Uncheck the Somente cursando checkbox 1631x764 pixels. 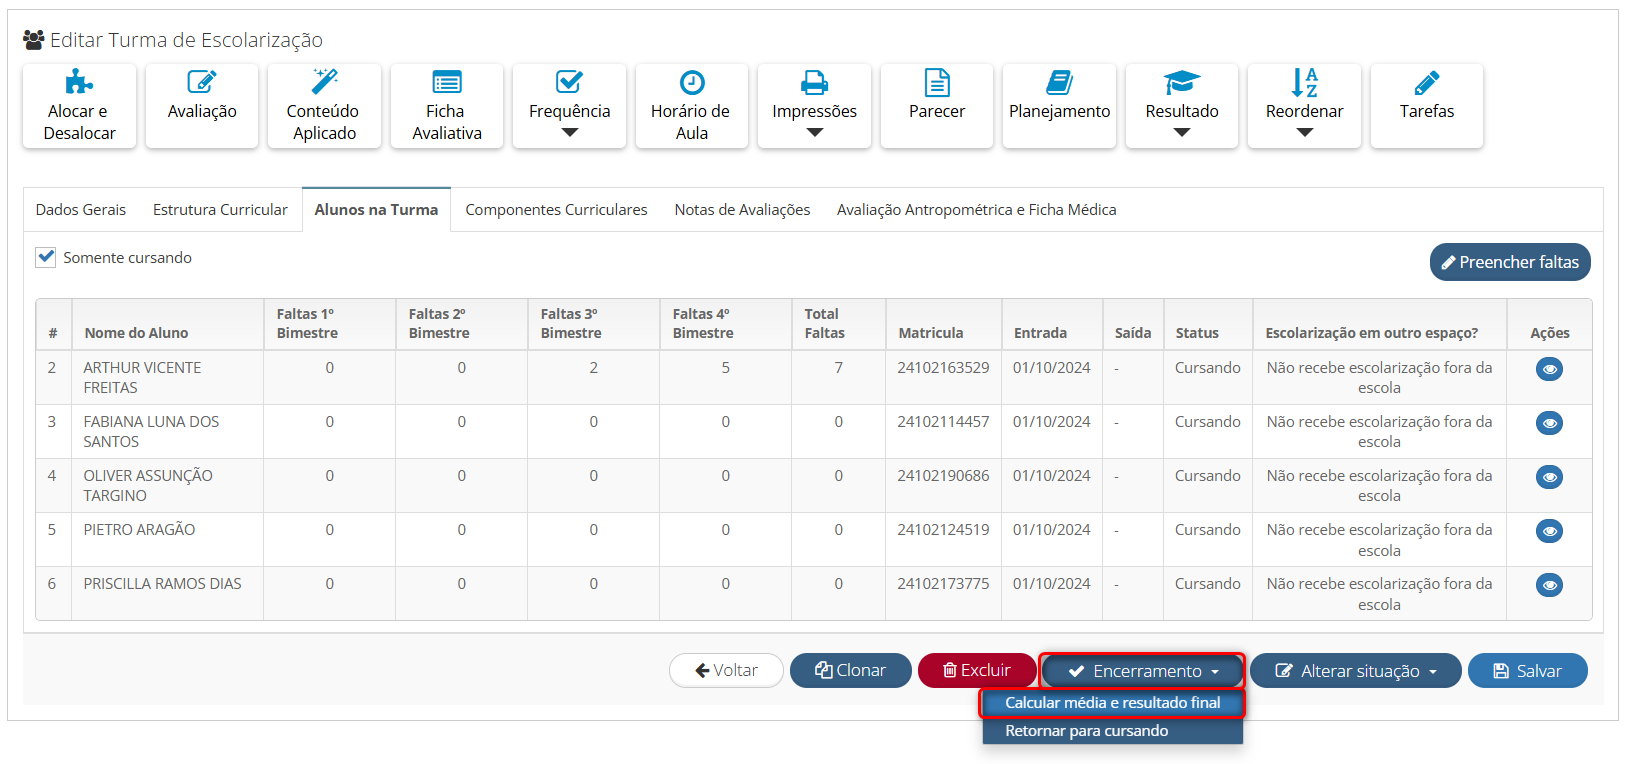click(46, 257)
